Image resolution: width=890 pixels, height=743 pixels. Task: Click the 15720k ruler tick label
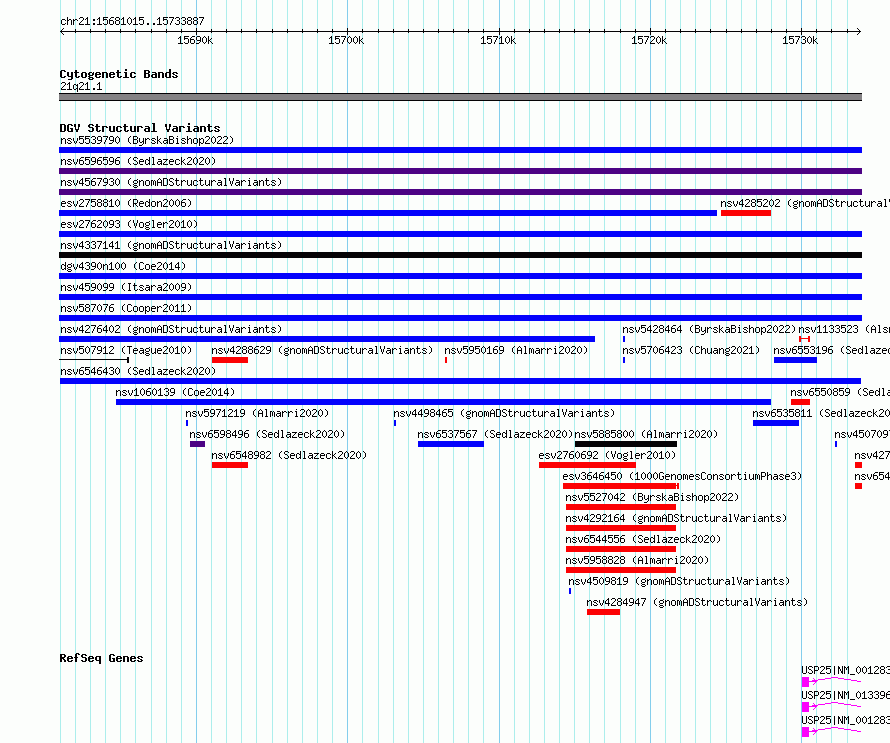tap(649, 40)
